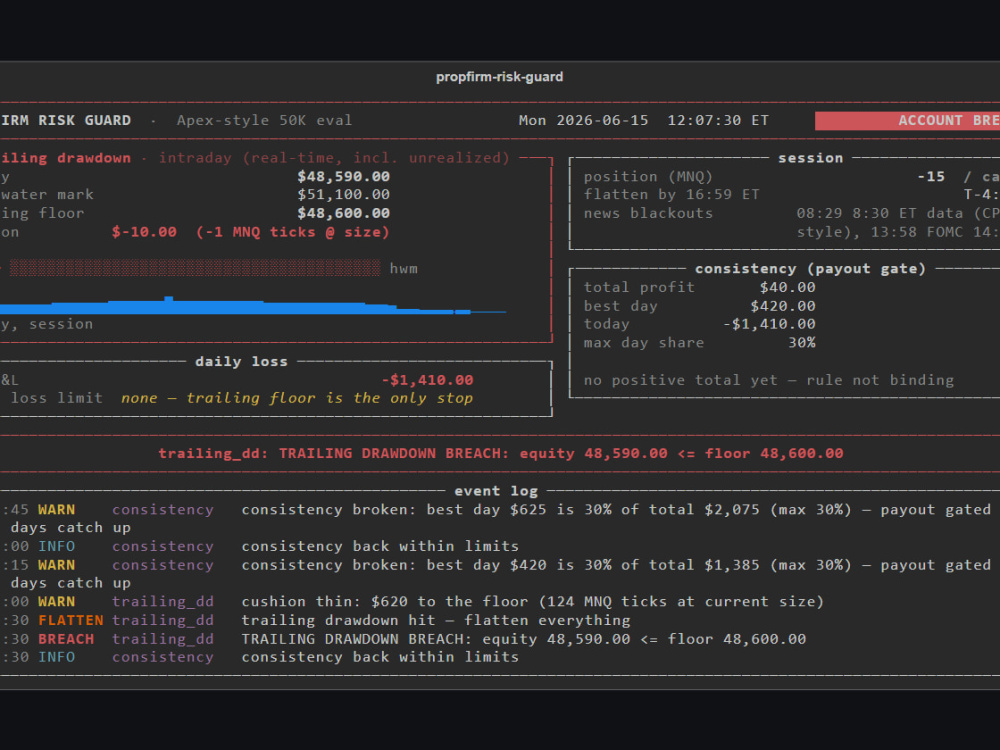Click the blue equity session sparkline
Viewport: 1000px width, 750px height.
pos(253,305)
